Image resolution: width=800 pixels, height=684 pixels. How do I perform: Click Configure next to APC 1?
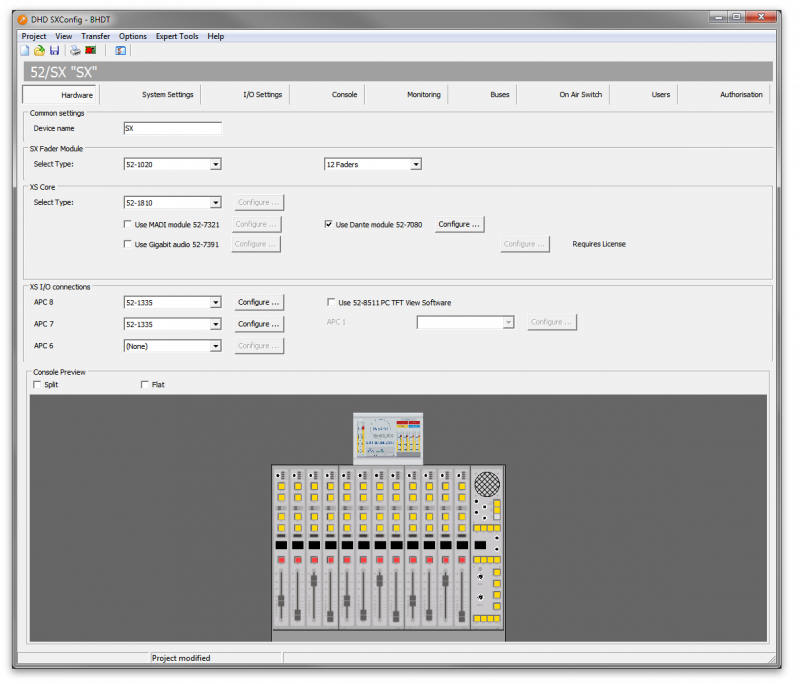point(552,322)
